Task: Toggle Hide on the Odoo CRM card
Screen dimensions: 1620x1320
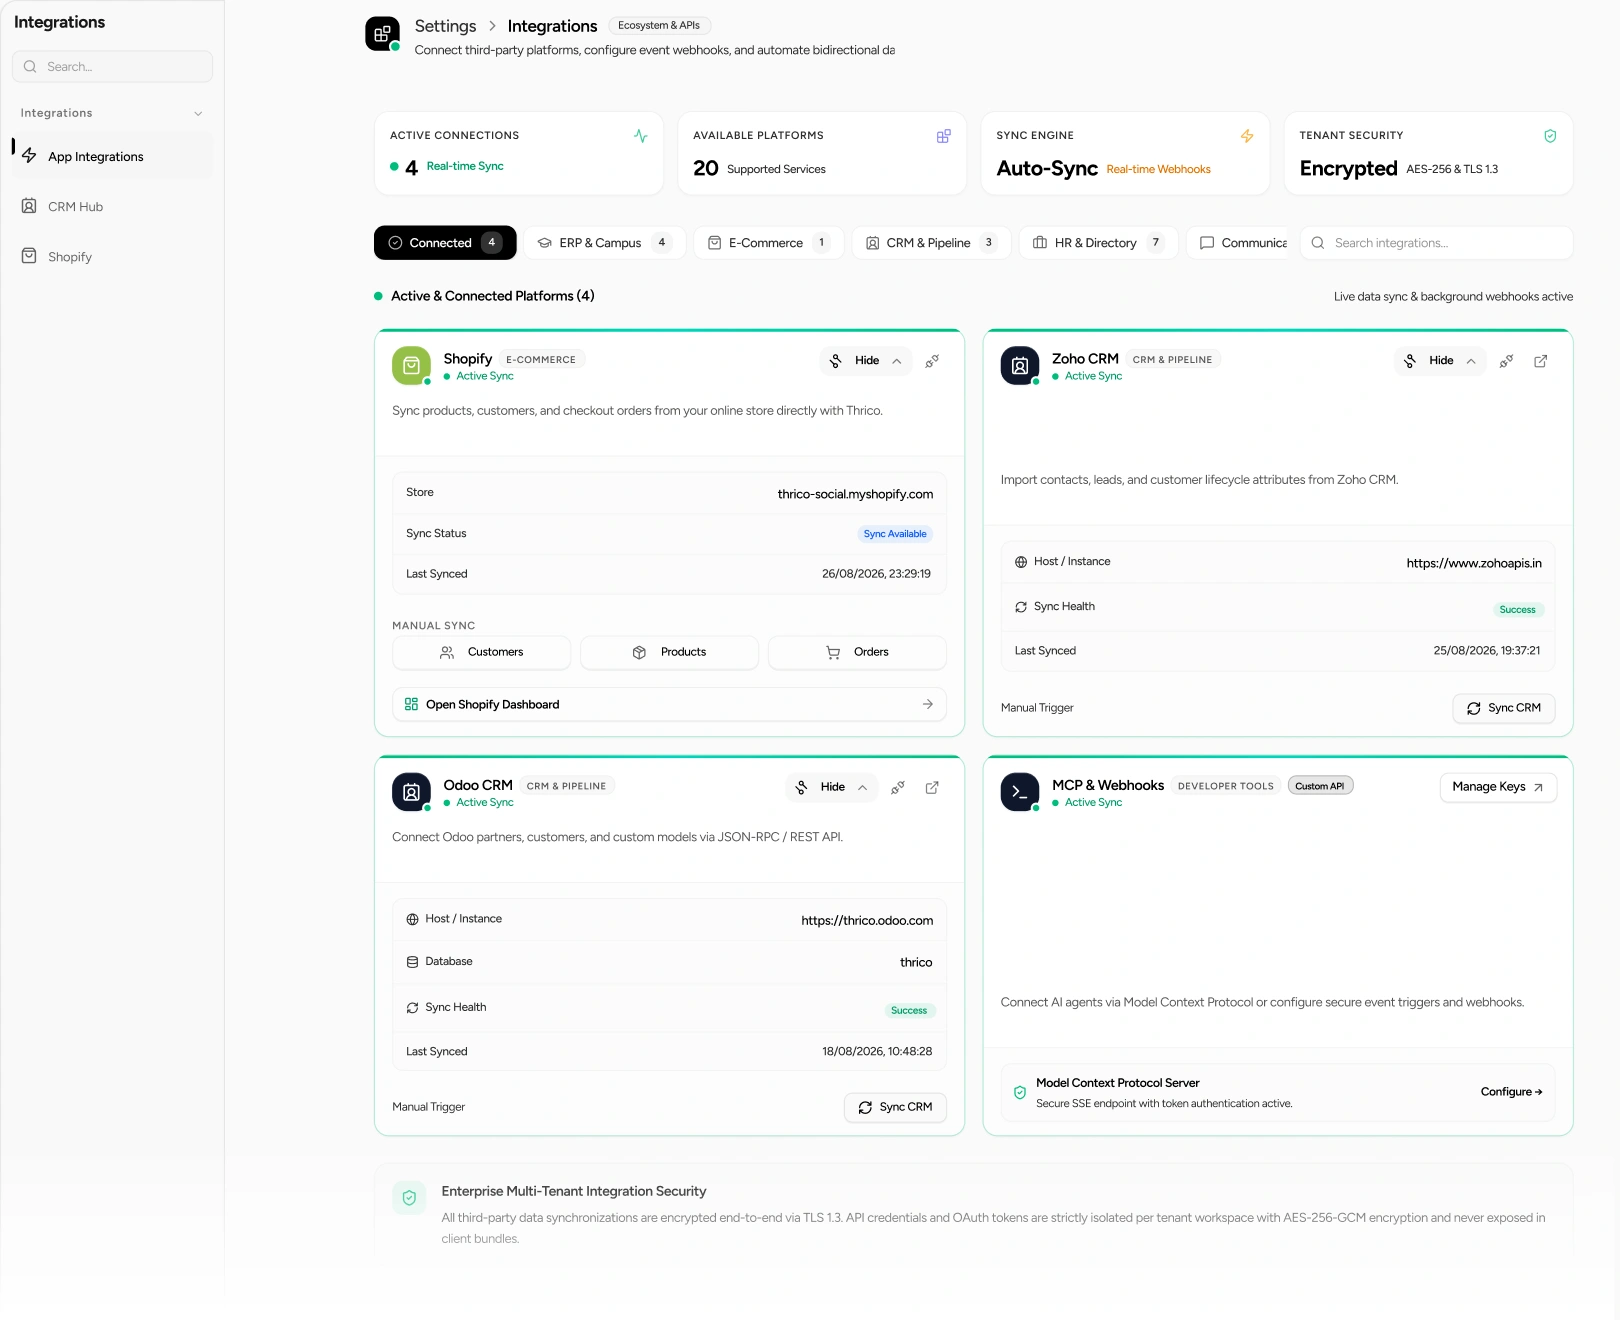Action: (x=832, y=788)
